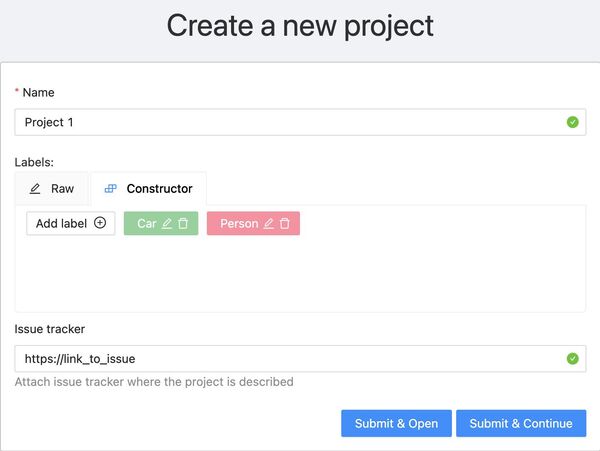Click the blocks icon on Constructor tab

tap(111, 188)
